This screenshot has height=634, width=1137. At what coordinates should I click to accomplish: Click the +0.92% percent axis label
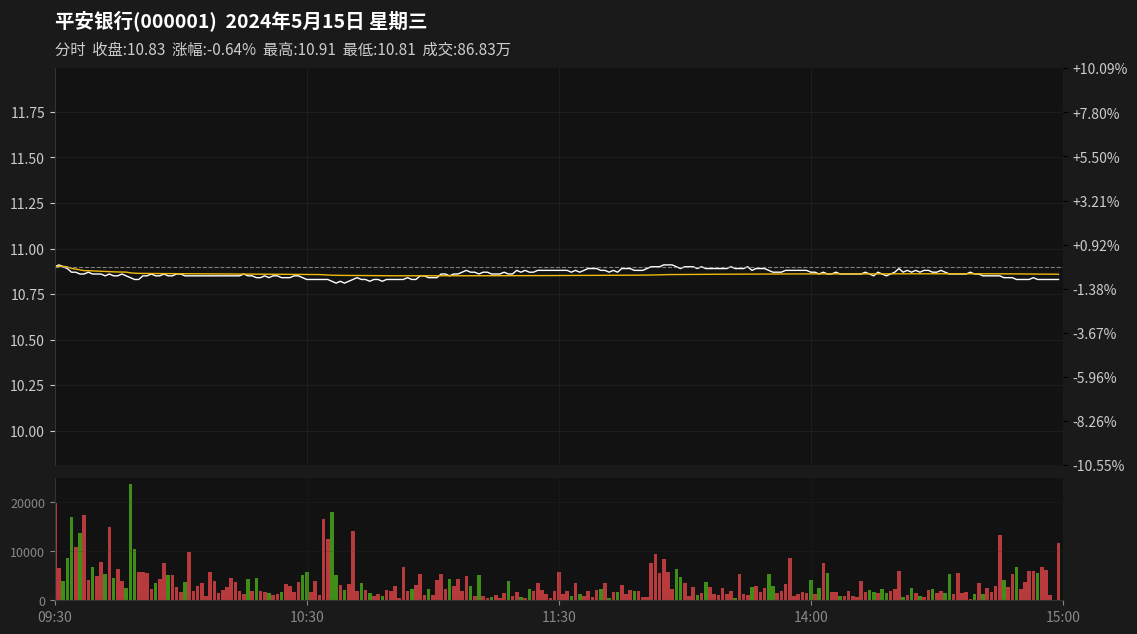tap(1096, 246)
